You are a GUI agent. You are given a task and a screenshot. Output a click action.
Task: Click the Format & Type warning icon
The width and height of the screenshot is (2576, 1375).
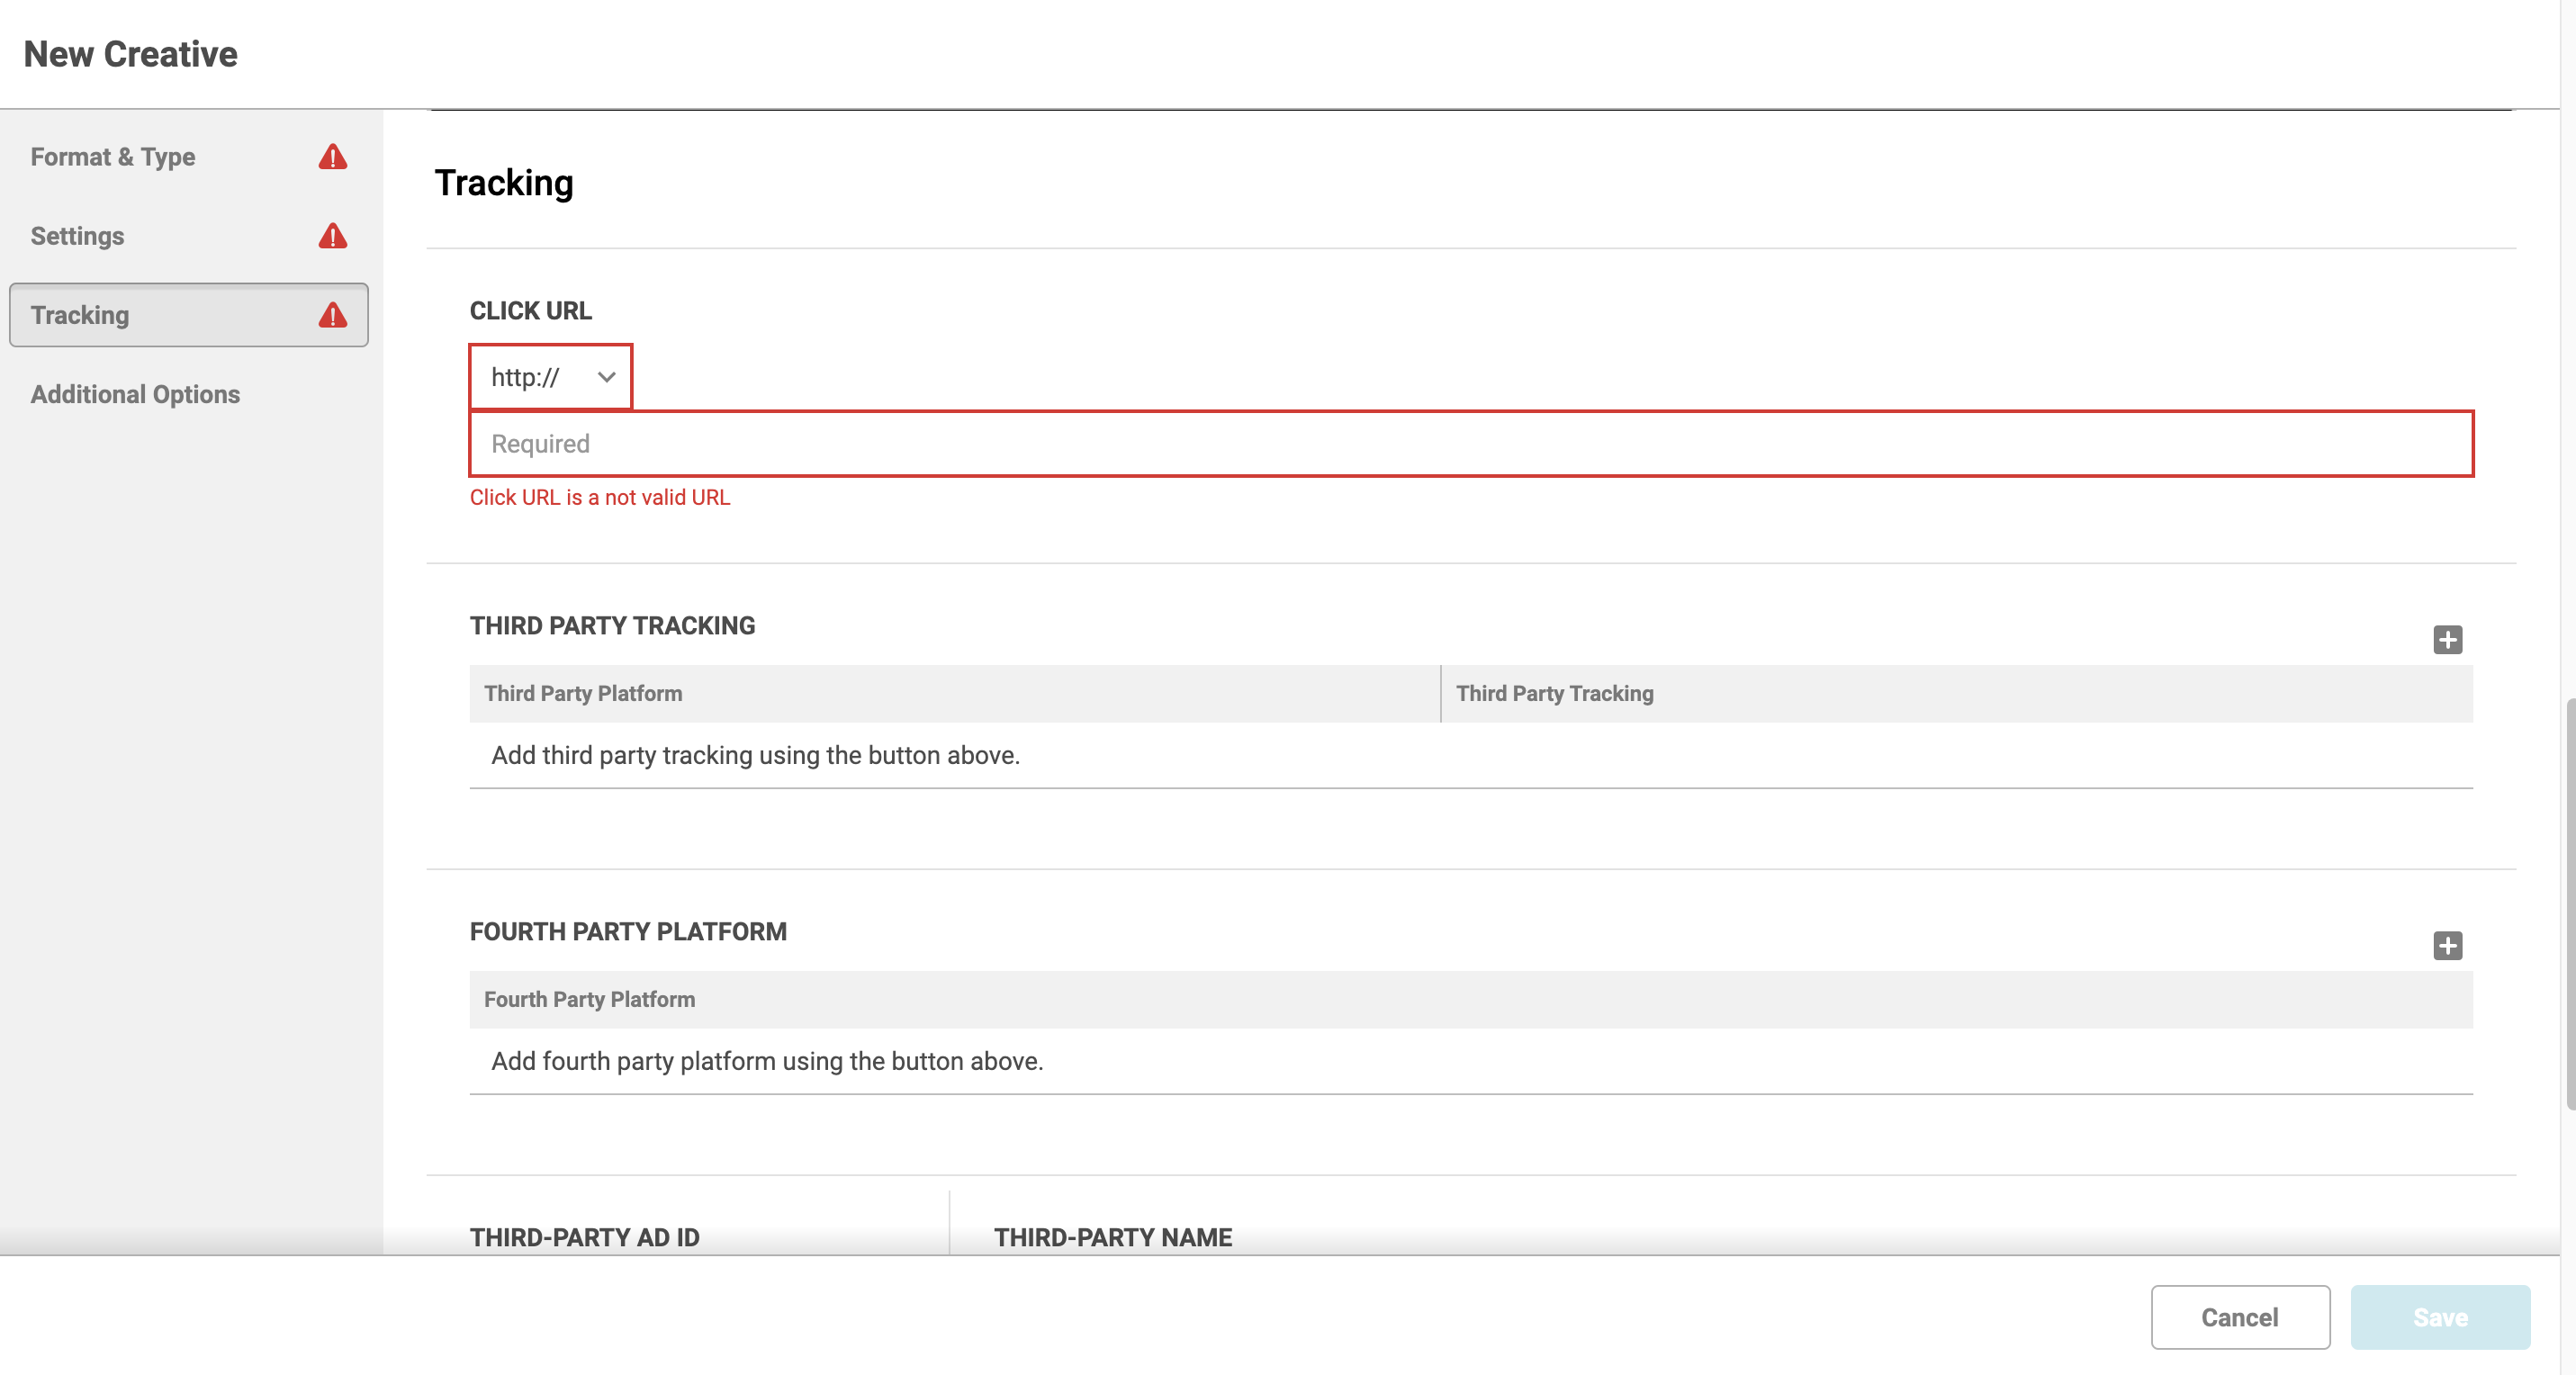(333, 157)
